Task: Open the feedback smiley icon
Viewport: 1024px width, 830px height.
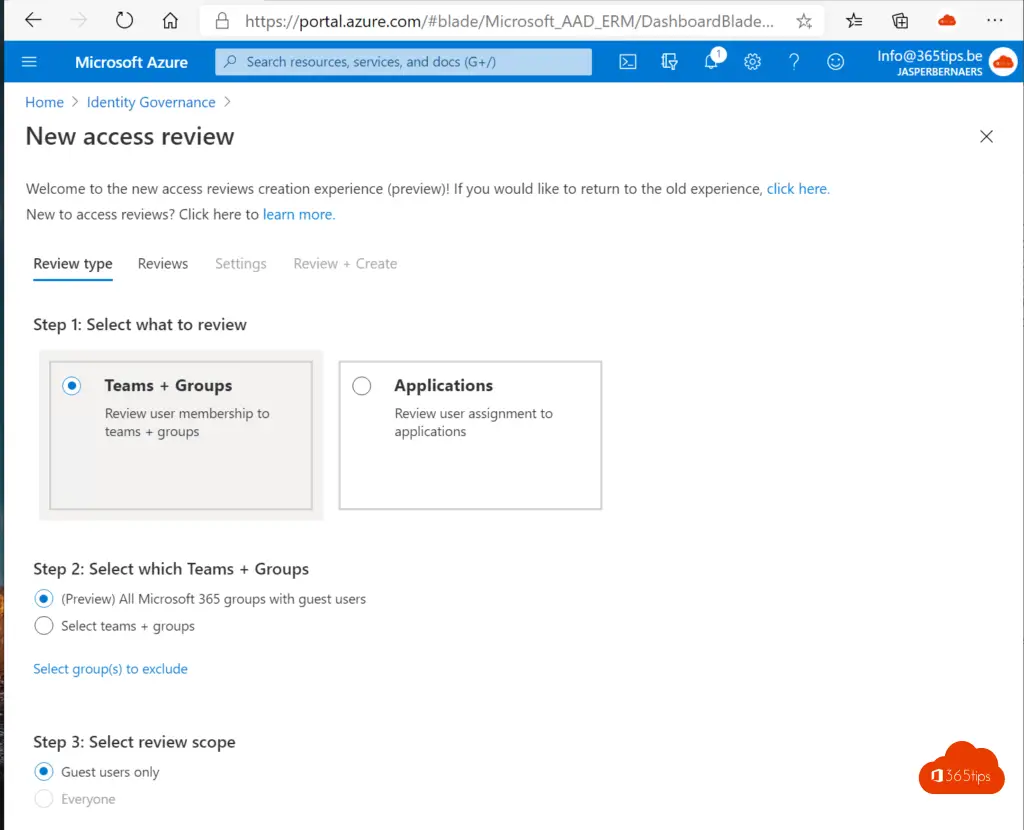Action: [x=835, y=62]
